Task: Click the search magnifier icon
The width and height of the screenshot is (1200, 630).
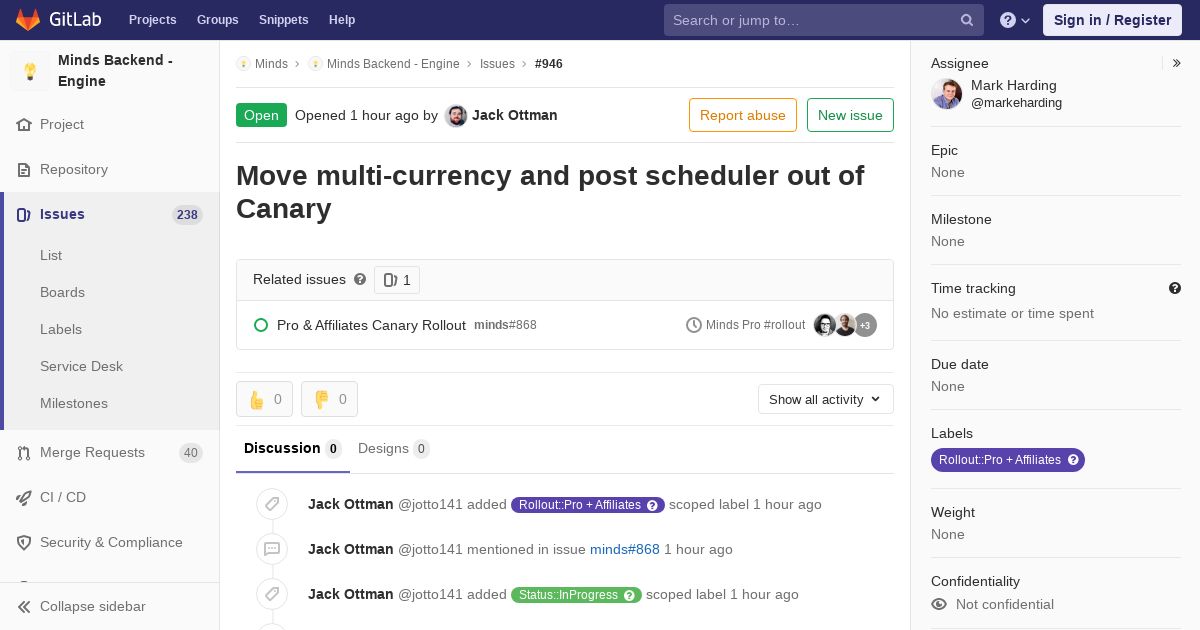Action: [967, 20]
